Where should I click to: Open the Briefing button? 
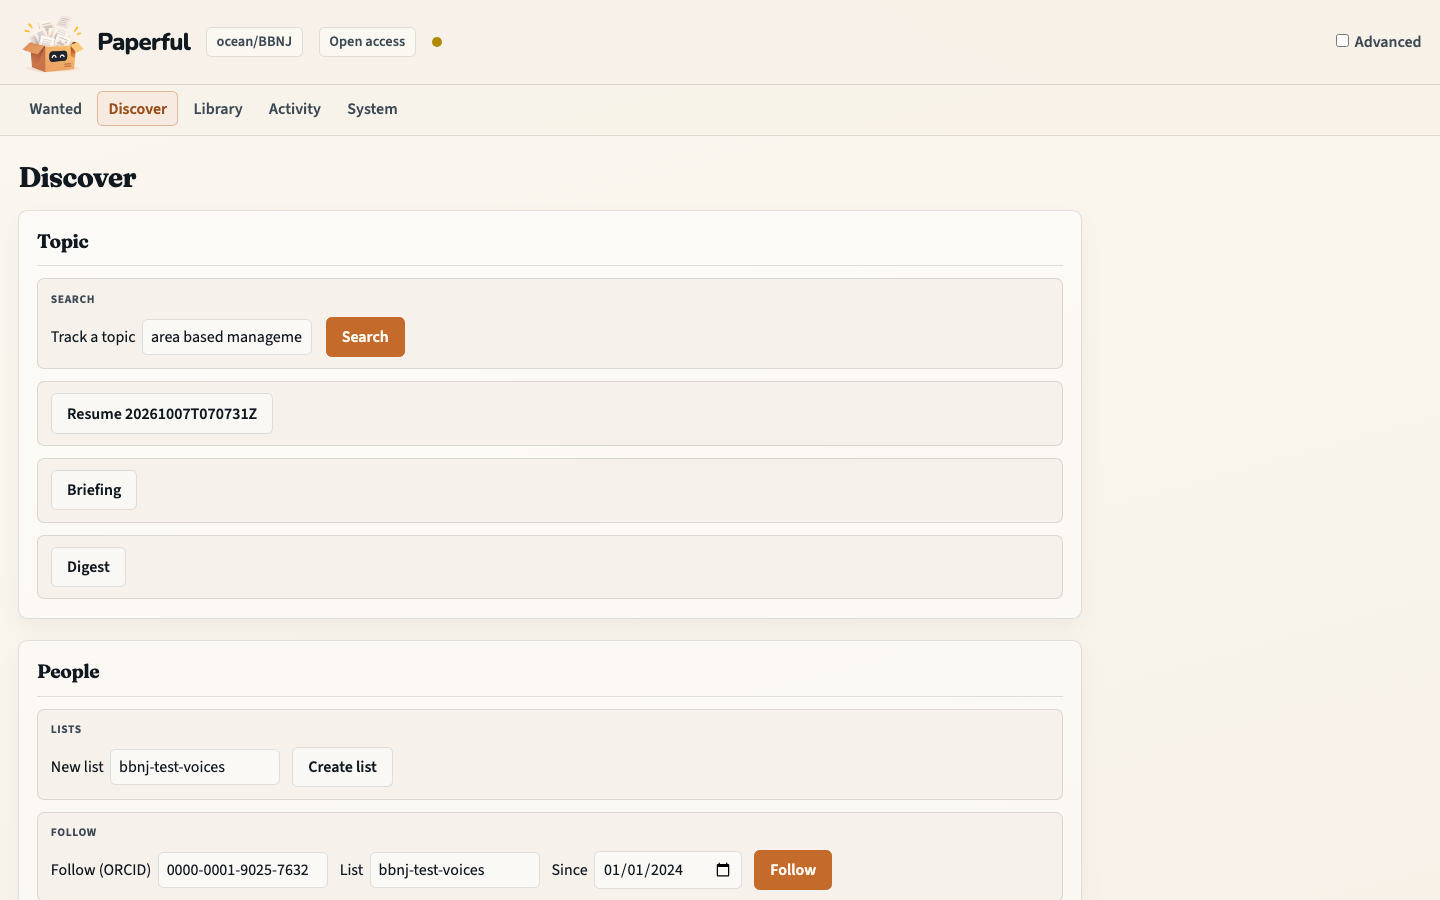click(94, 490)
